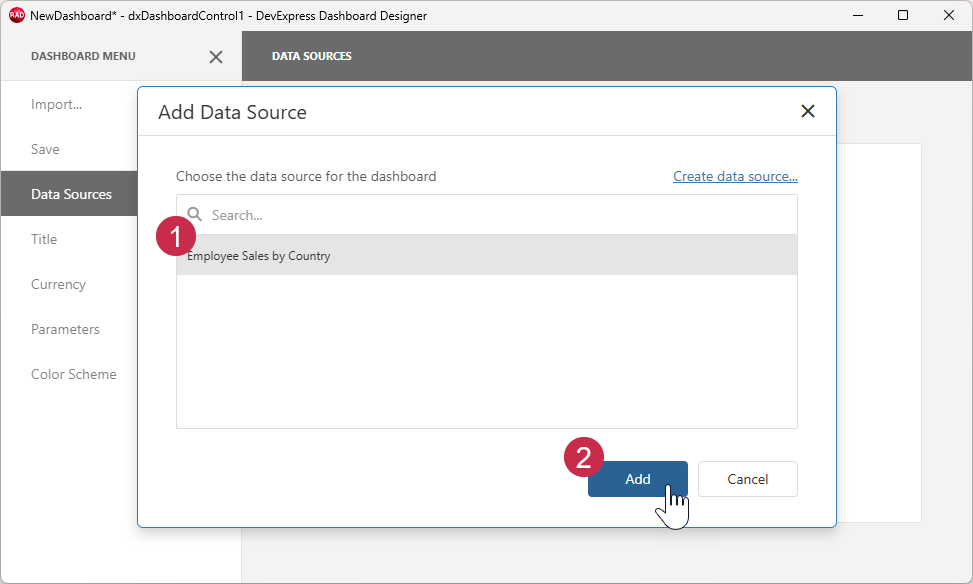Cancel the Add Data Source dialog

coord(747,478)
